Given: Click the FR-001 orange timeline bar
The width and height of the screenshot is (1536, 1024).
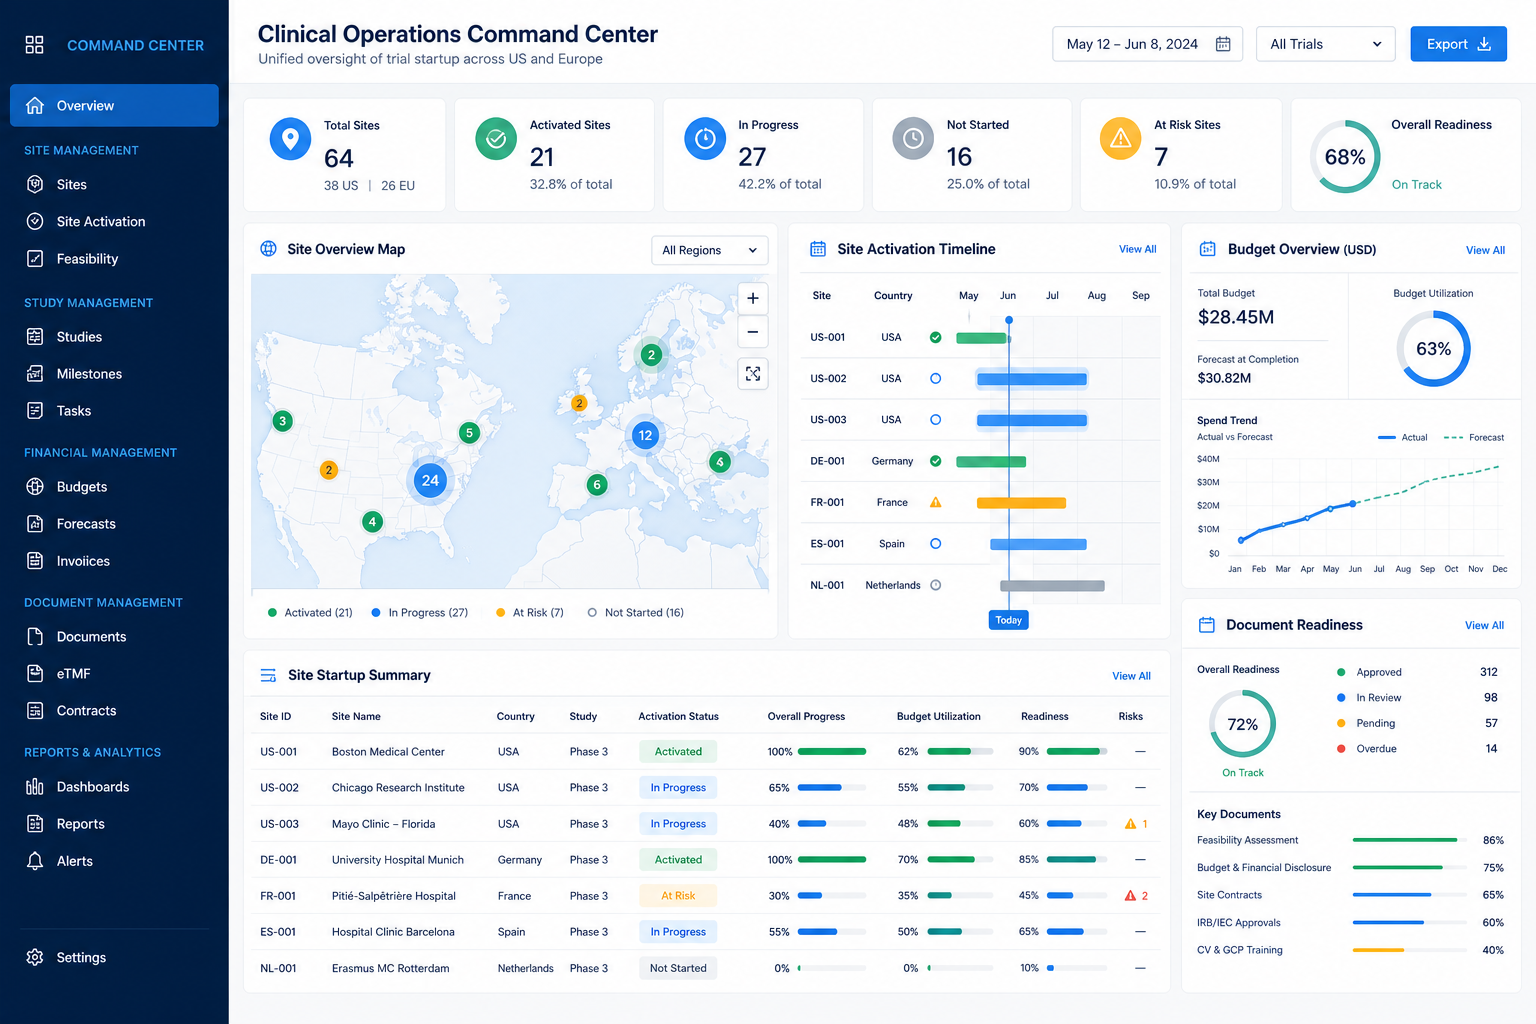Looking at the screenshot, I should pos(1021,503).
